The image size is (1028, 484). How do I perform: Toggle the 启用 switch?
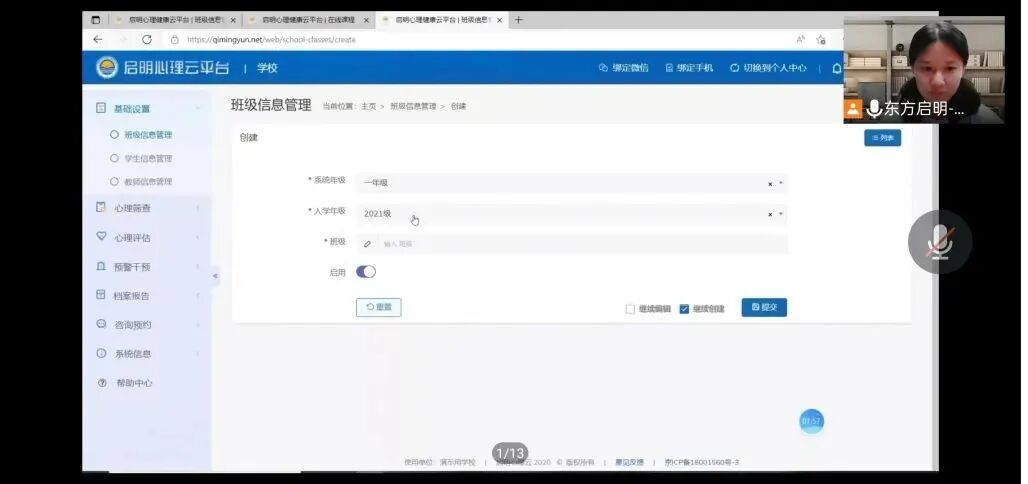[x=366, y=272]
